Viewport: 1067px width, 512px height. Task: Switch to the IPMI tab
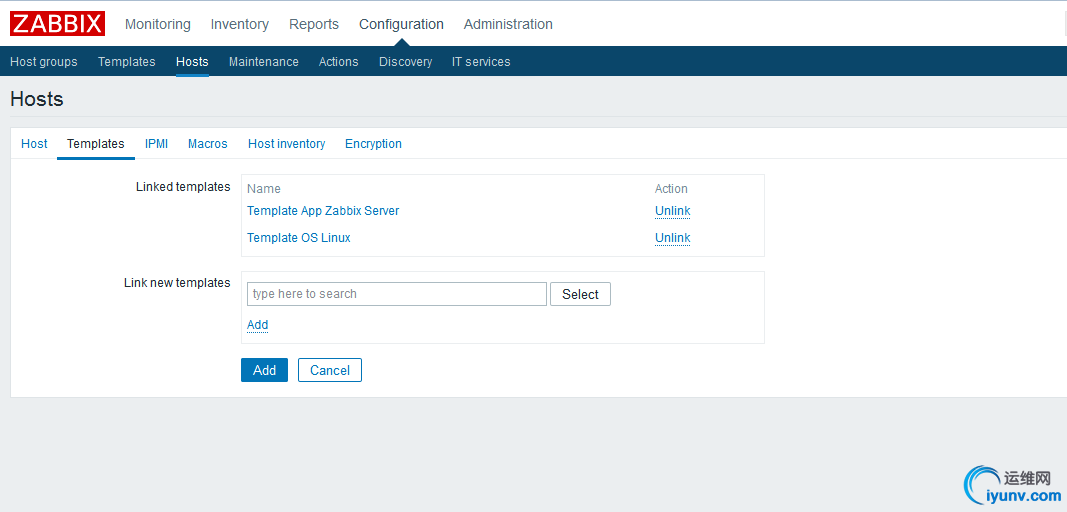tap(157, 144)
